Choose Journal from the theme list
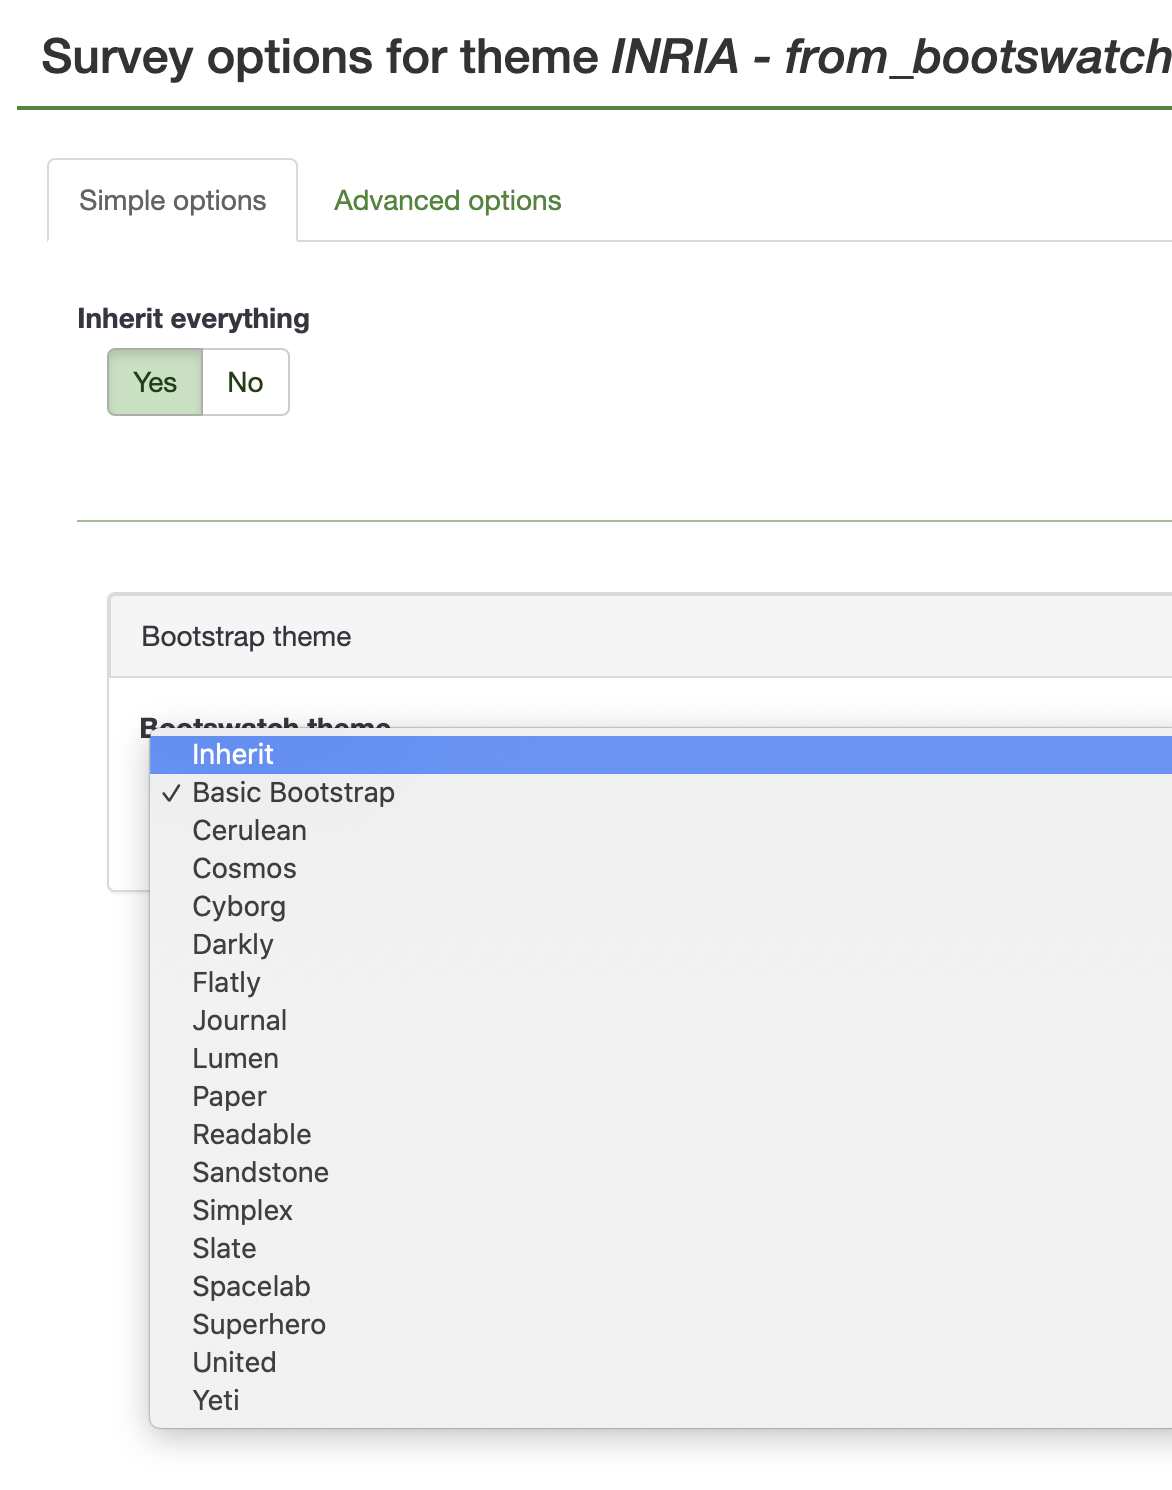This screenshot has width=1172, height=1490. pos(239,1021)
